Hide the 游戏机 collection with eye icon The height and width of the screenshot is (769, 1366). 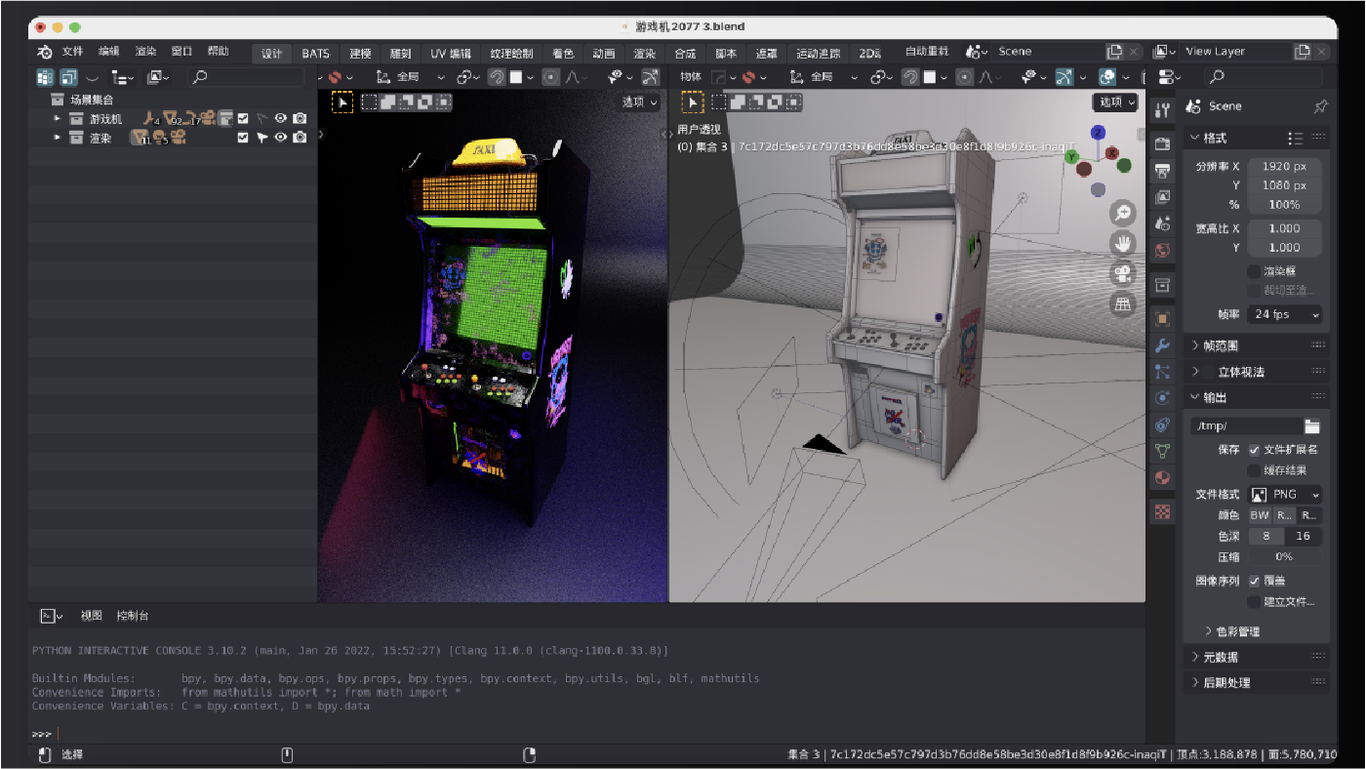point(281,119)
